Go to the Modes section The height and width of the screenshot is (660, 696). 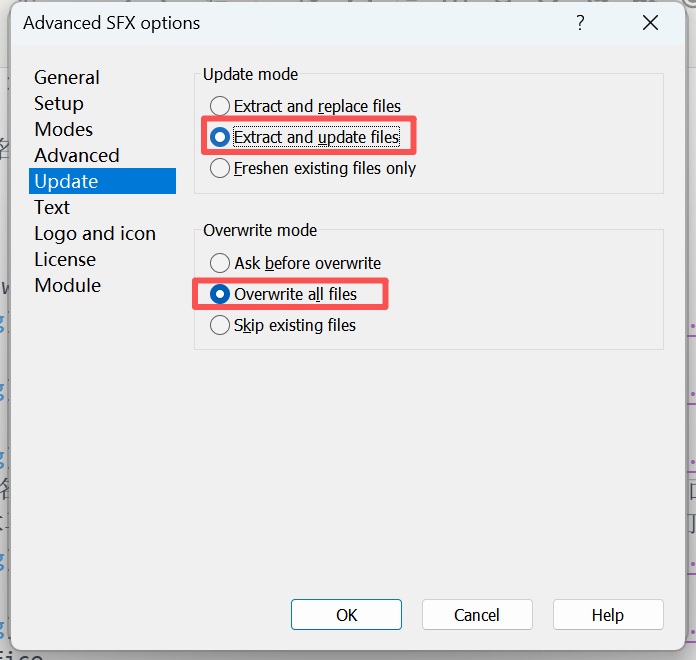[63, 129]
